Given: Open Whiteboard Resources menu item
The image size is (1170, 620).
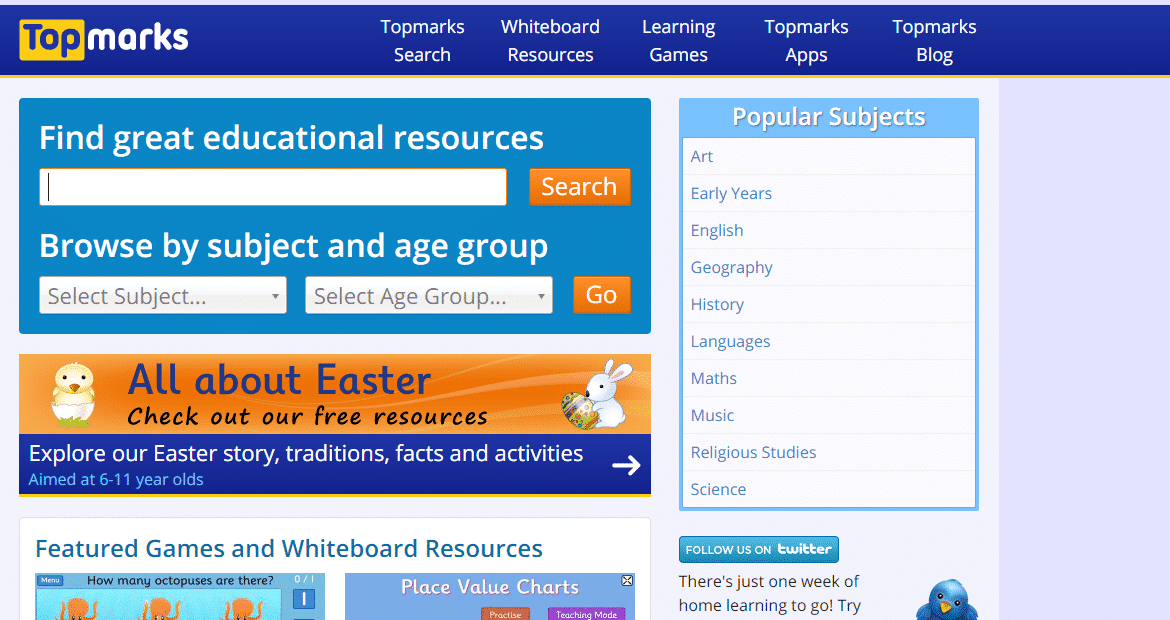Looking at the screenshot, I should [551, 40].
